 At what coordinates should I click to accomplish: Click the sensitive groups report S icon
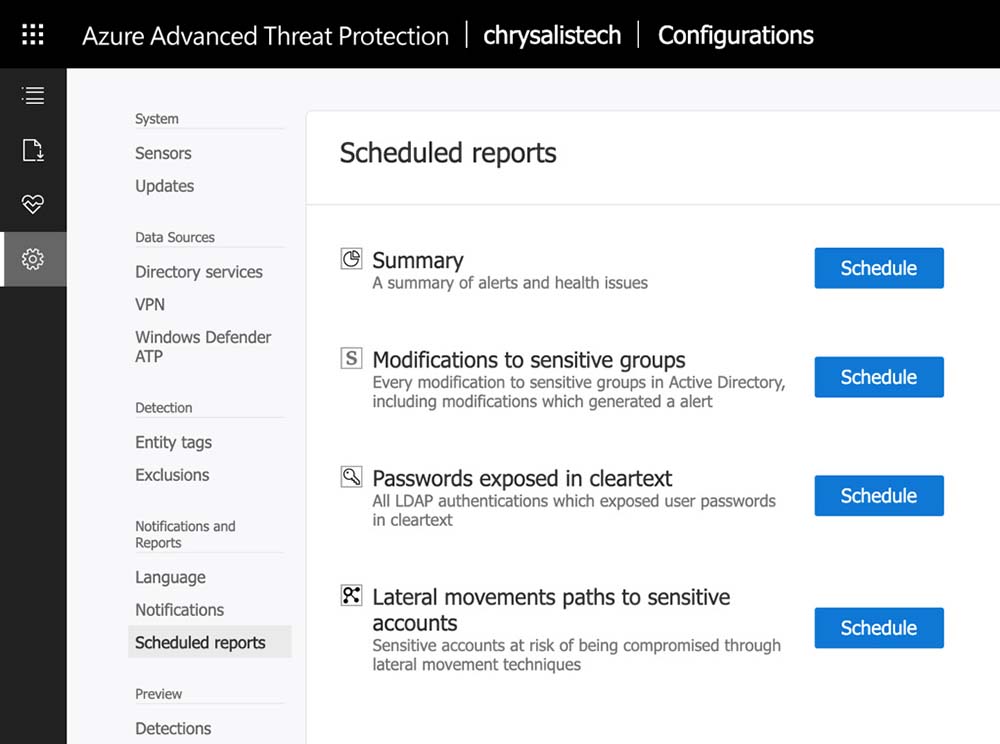pyautogui.click(x=351, y=358)
